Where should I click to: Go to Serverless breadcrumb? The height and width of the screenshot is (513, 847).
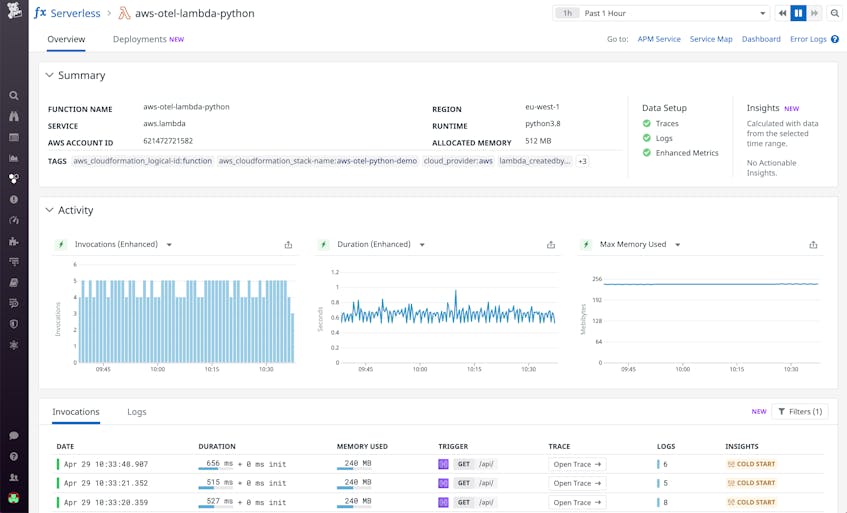point(75,13)
